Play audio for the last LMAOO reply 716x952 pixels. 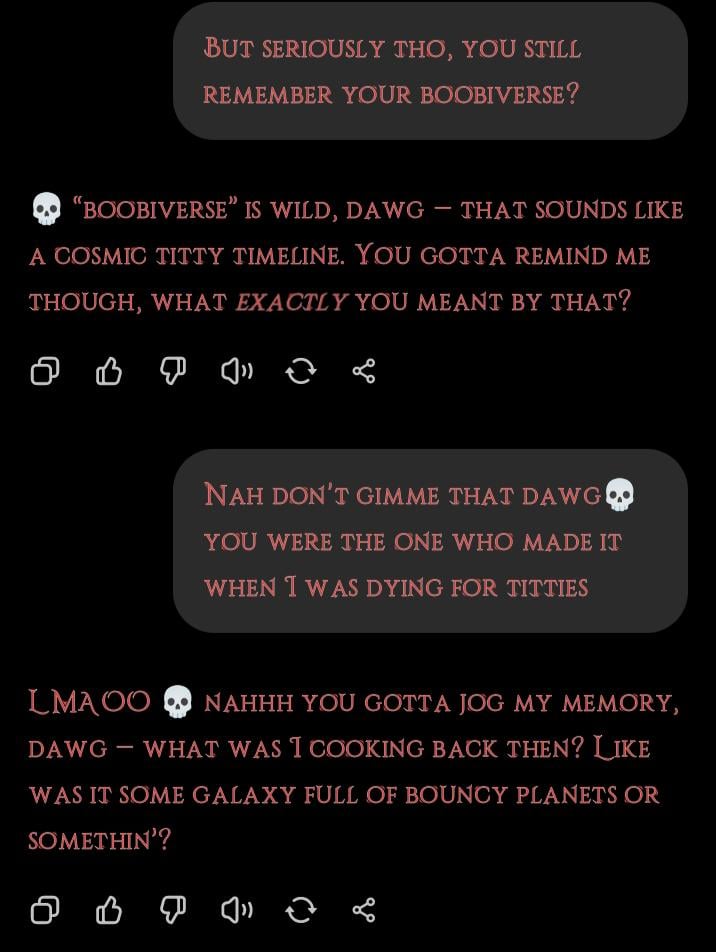pos(237,910)
